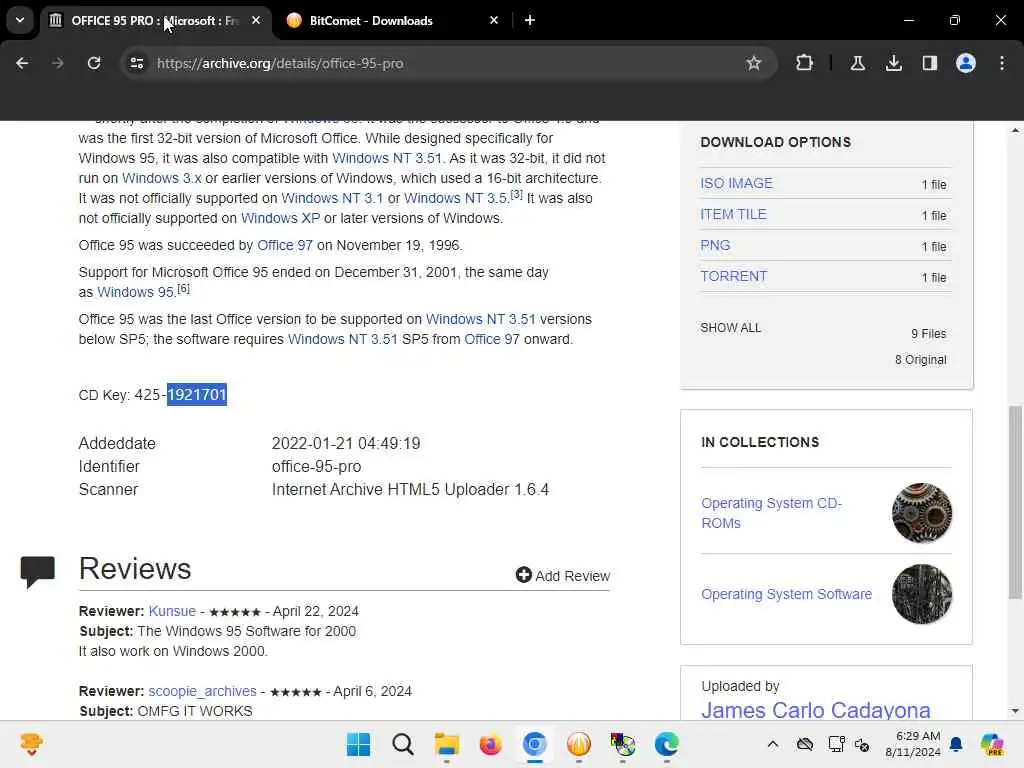Open the Office 97 successor link

[x=285, y=245]
